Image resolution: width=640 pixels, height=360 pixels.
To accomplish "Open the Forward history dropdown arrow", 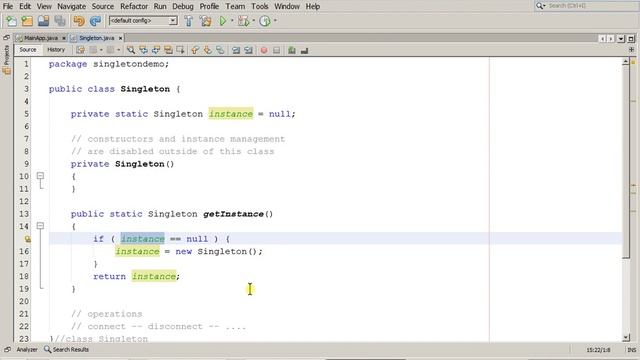I will (118, 50).
